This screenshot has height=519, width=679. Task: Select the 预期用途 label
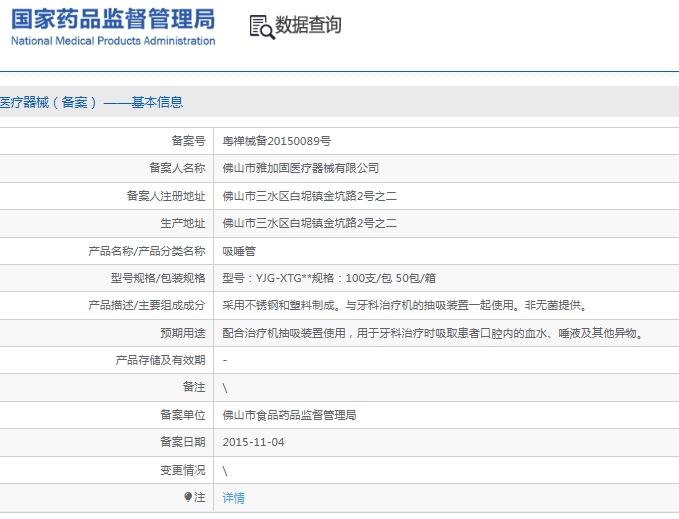[183, 333]
